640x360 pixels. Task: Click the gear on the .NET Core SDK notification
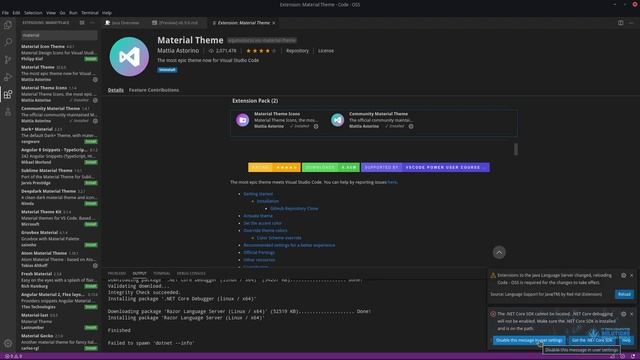(624, 314)
